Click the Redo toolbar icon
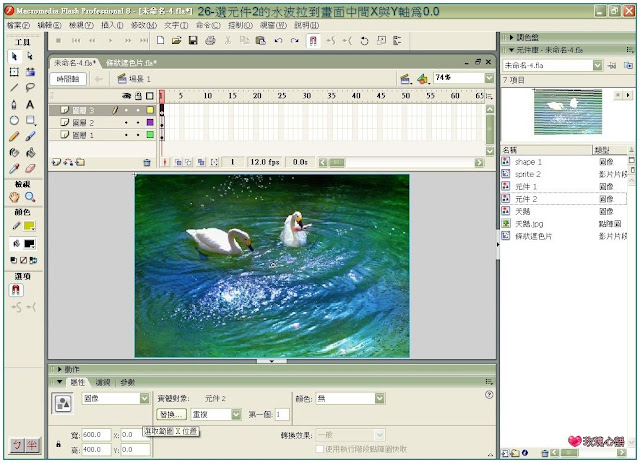Image resolution: width=640 pixels, height=463 pixels. [x=295, y=40]
